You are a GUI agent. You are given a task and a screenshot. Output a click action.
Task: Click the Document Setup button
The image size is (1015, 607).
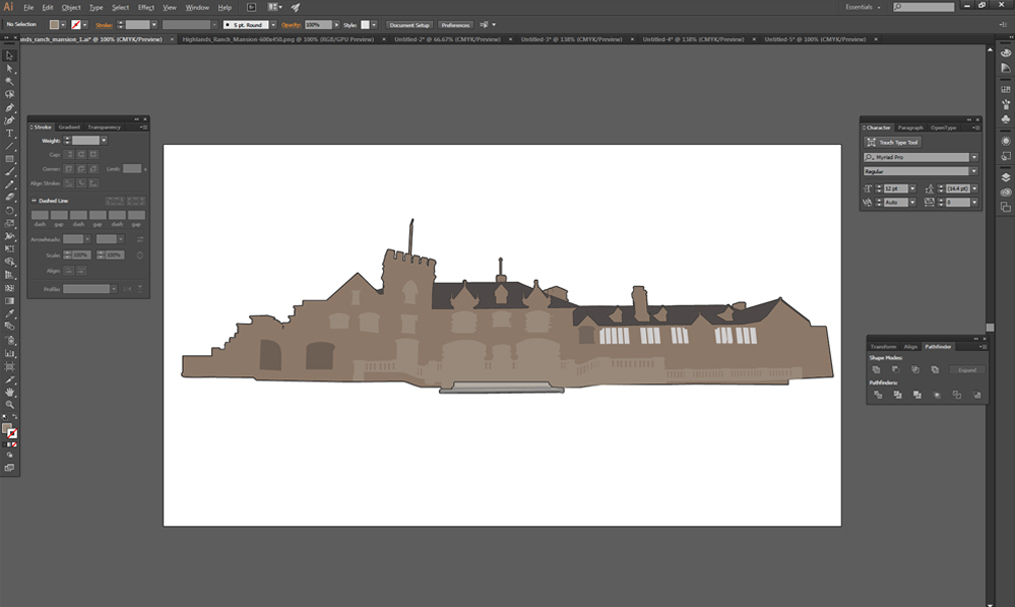point(412,25)
